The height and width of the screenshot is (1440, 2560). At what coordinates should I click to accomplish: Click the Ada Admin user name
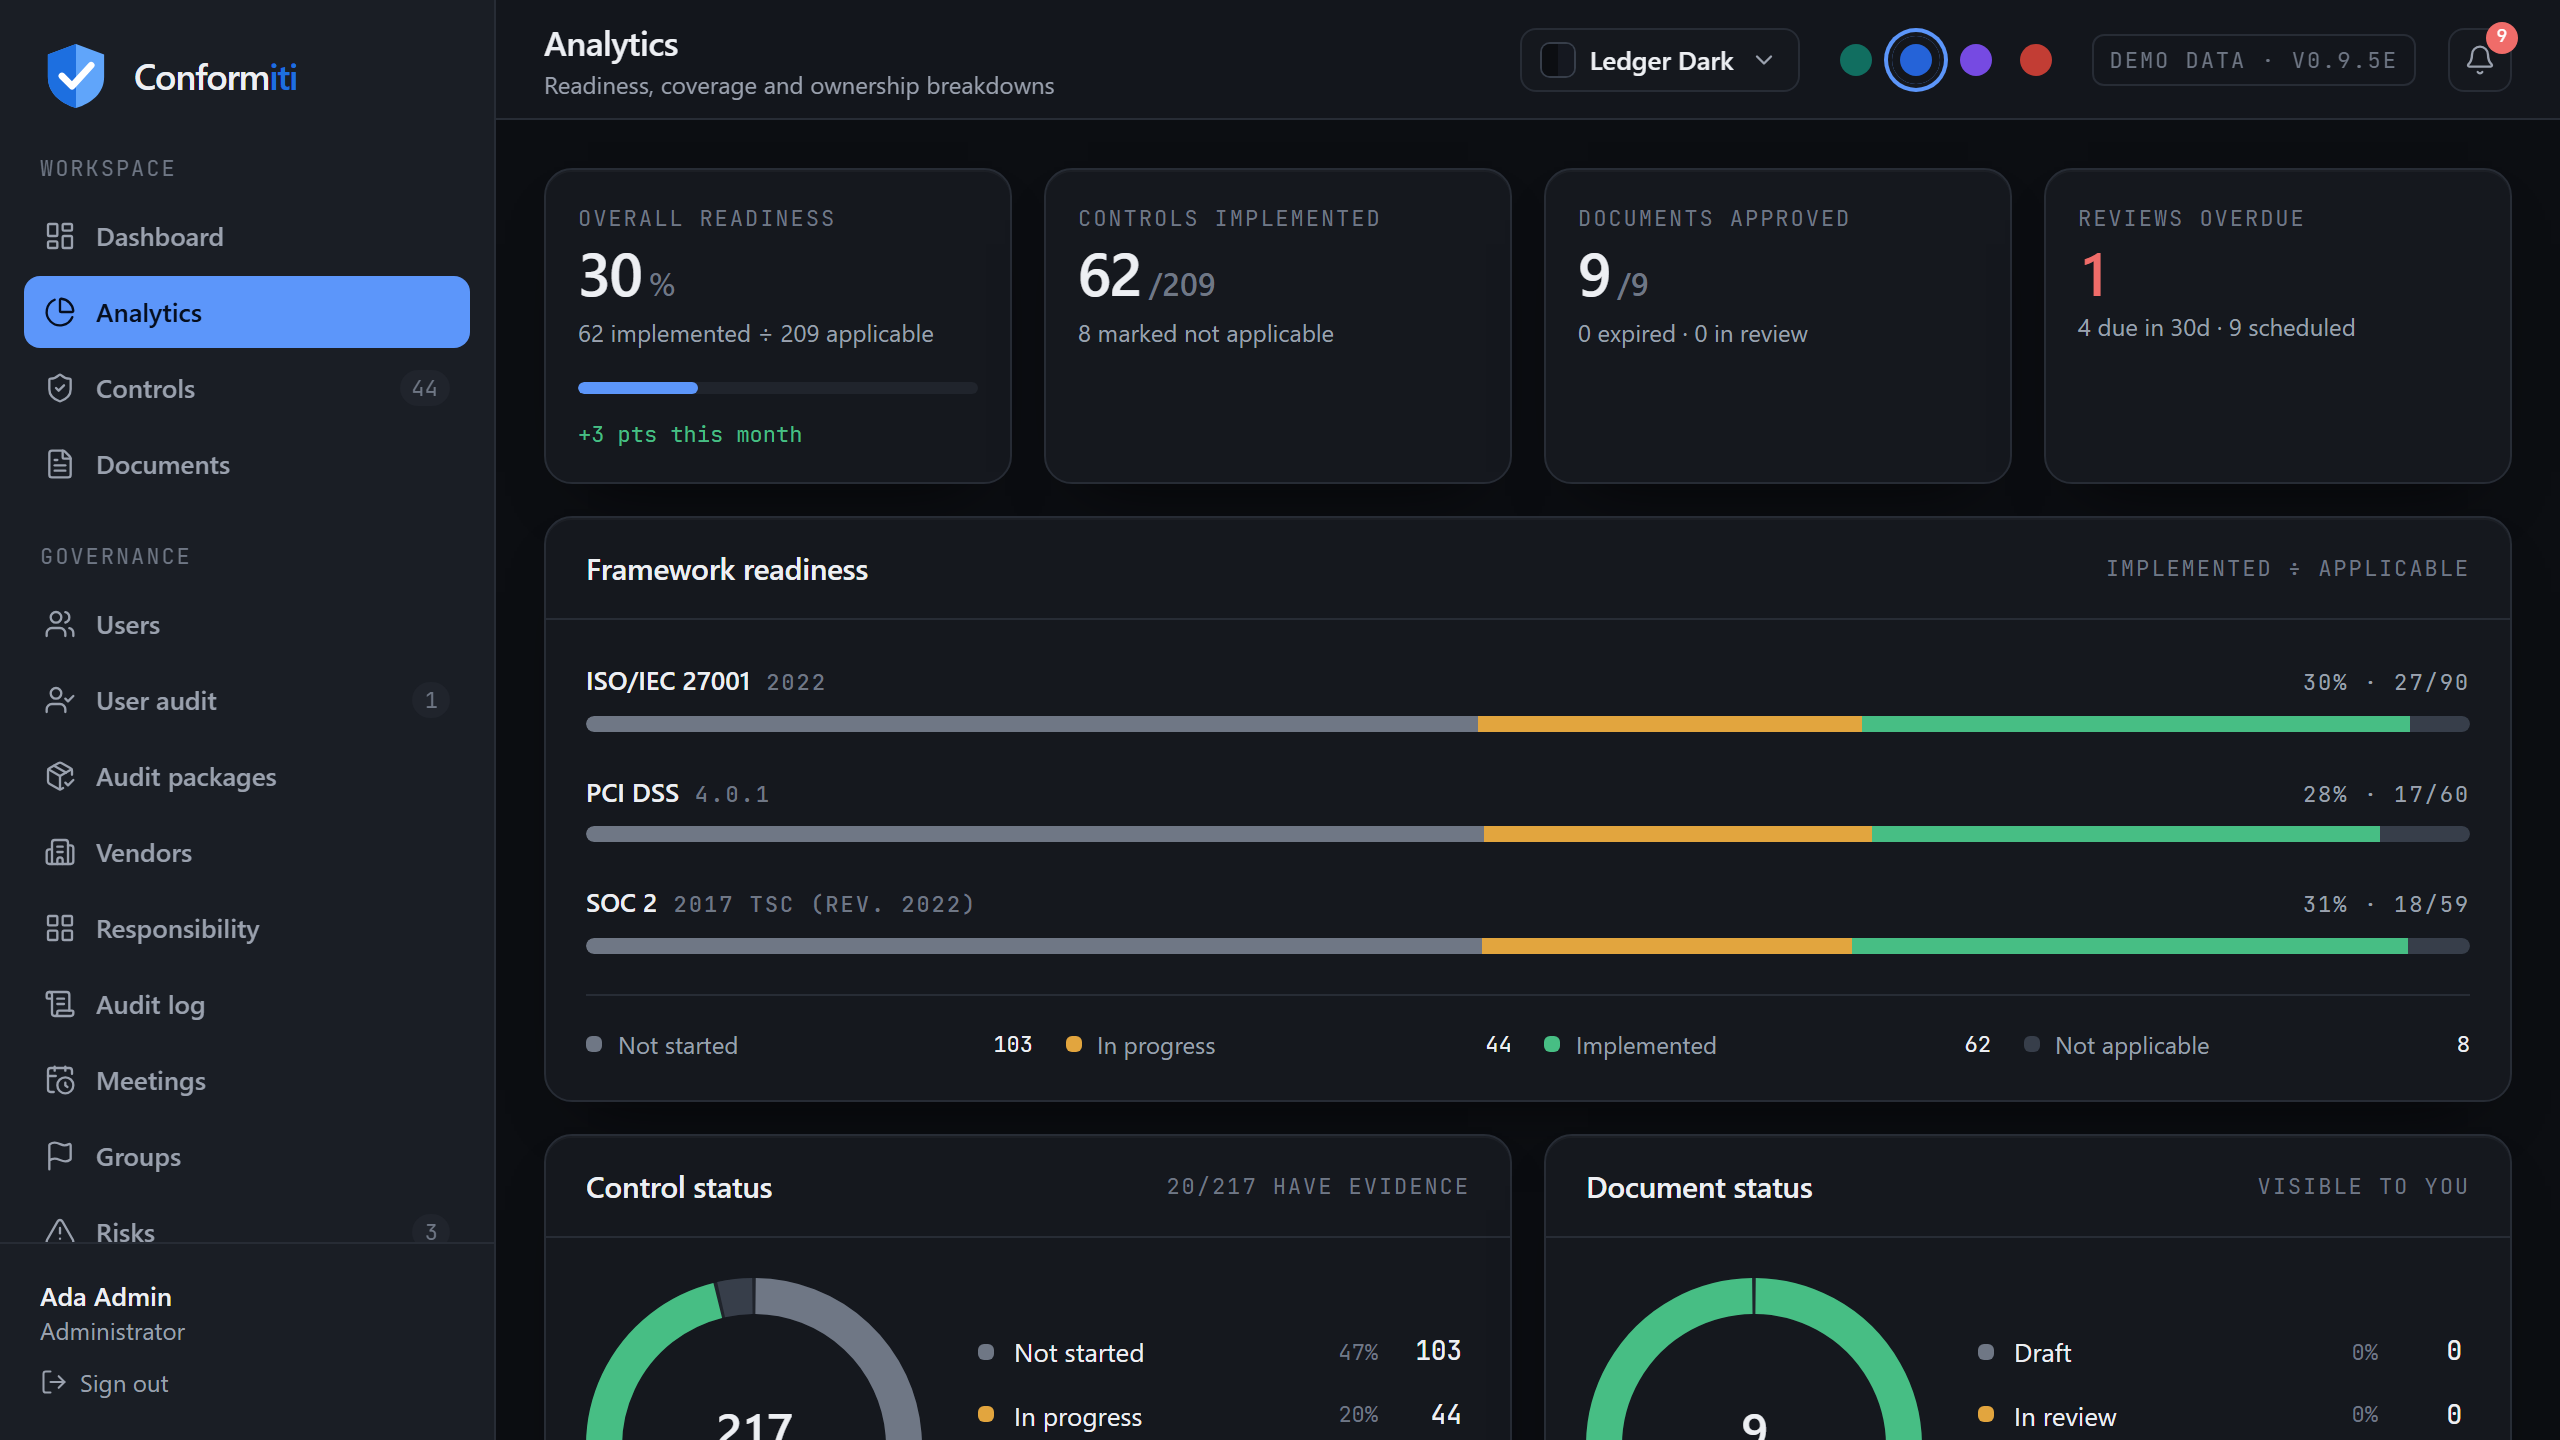[x=106, y=1296]
